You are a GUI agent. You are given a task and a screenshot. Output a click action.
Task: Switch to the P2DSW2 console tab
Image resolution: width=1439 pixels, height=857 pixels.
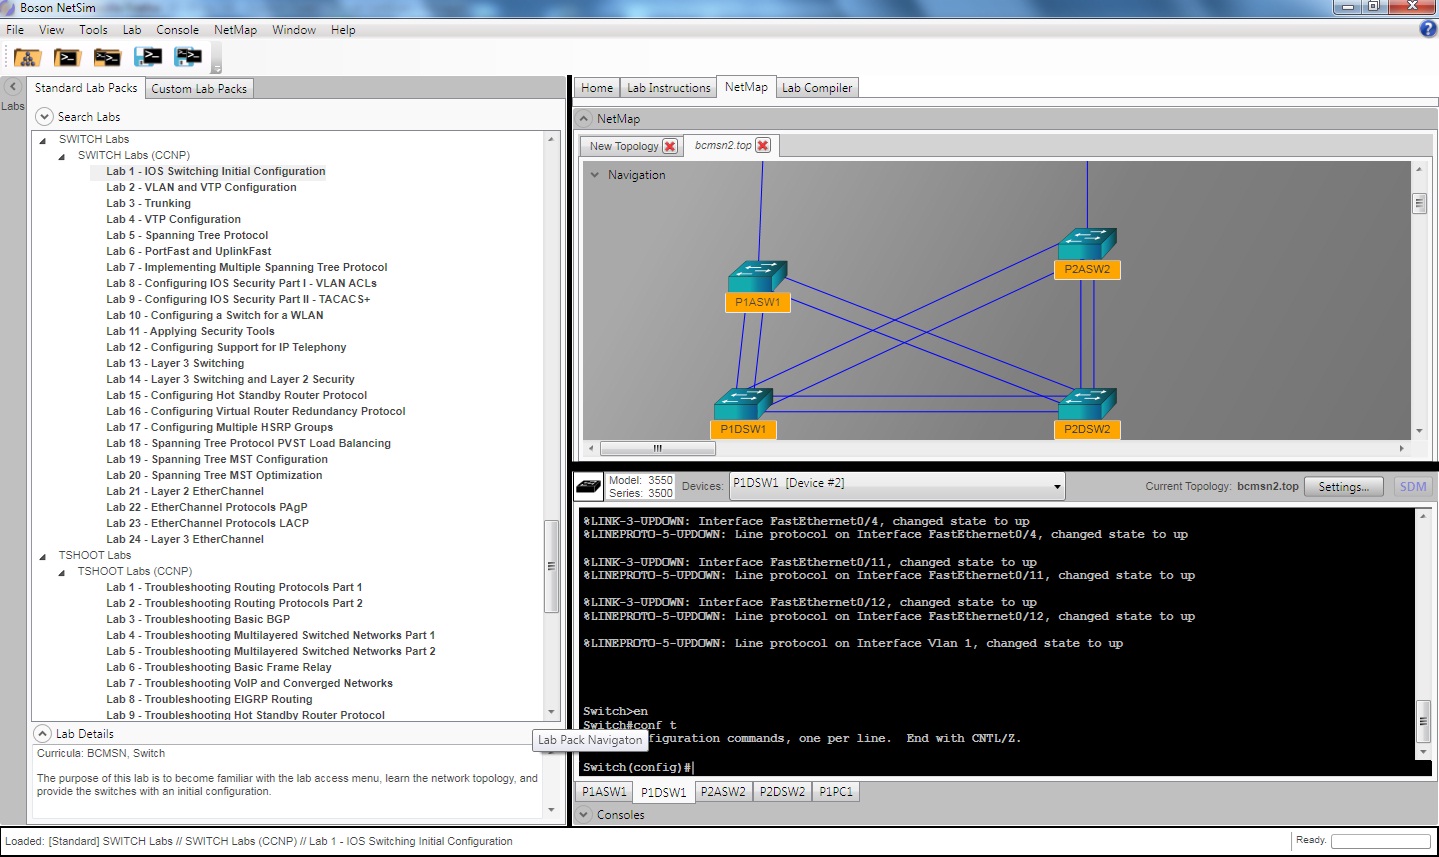[782, 791]
